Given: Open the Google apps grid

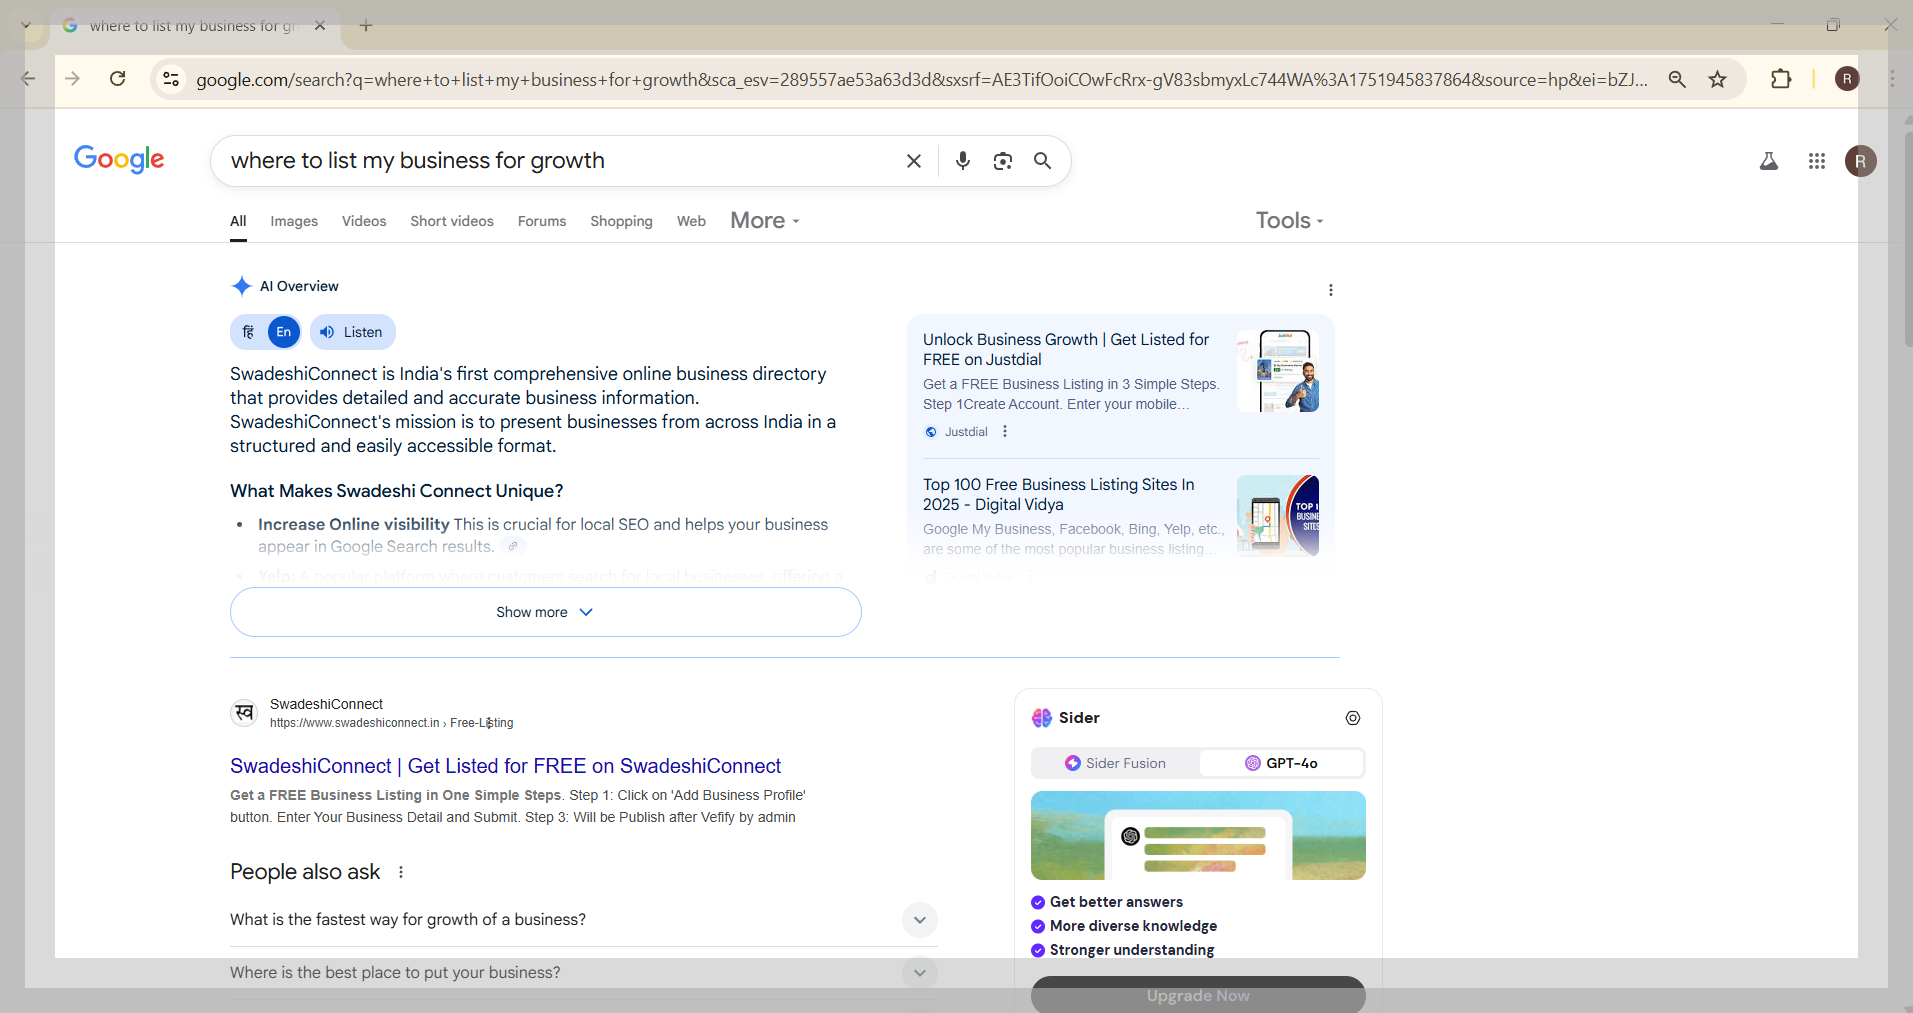Looking at the screenshot, I should click(1816, 161).
